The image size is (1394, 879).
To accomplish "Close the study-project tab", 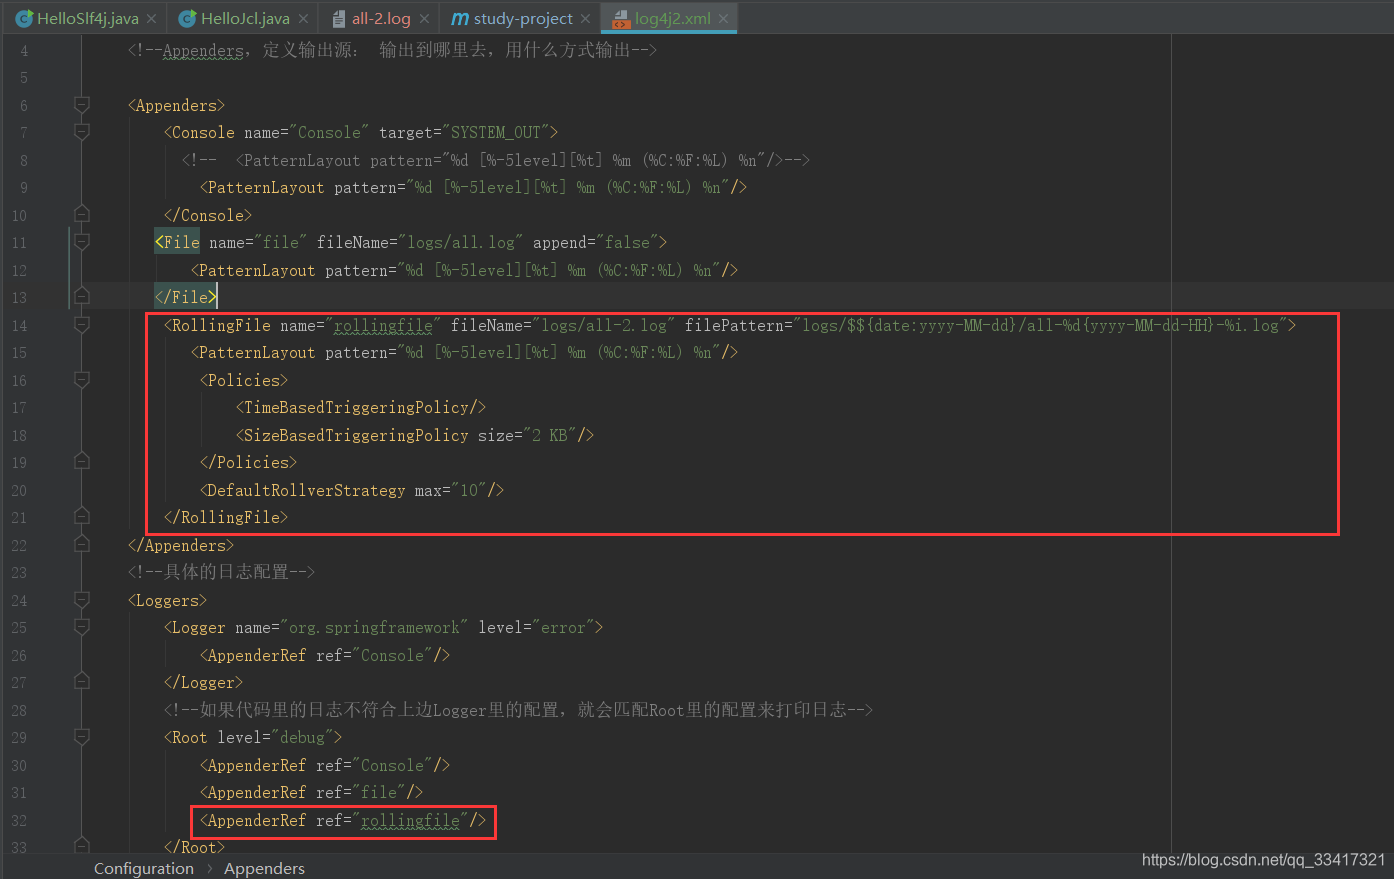I will pos(586,19).
